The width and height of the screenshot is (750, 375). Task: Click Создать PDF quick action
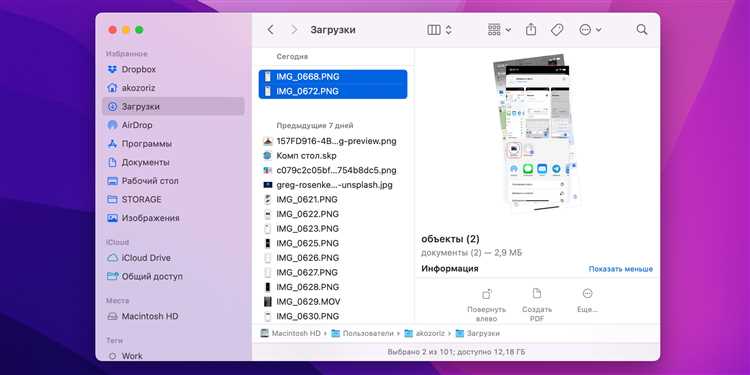pos(537,304)
